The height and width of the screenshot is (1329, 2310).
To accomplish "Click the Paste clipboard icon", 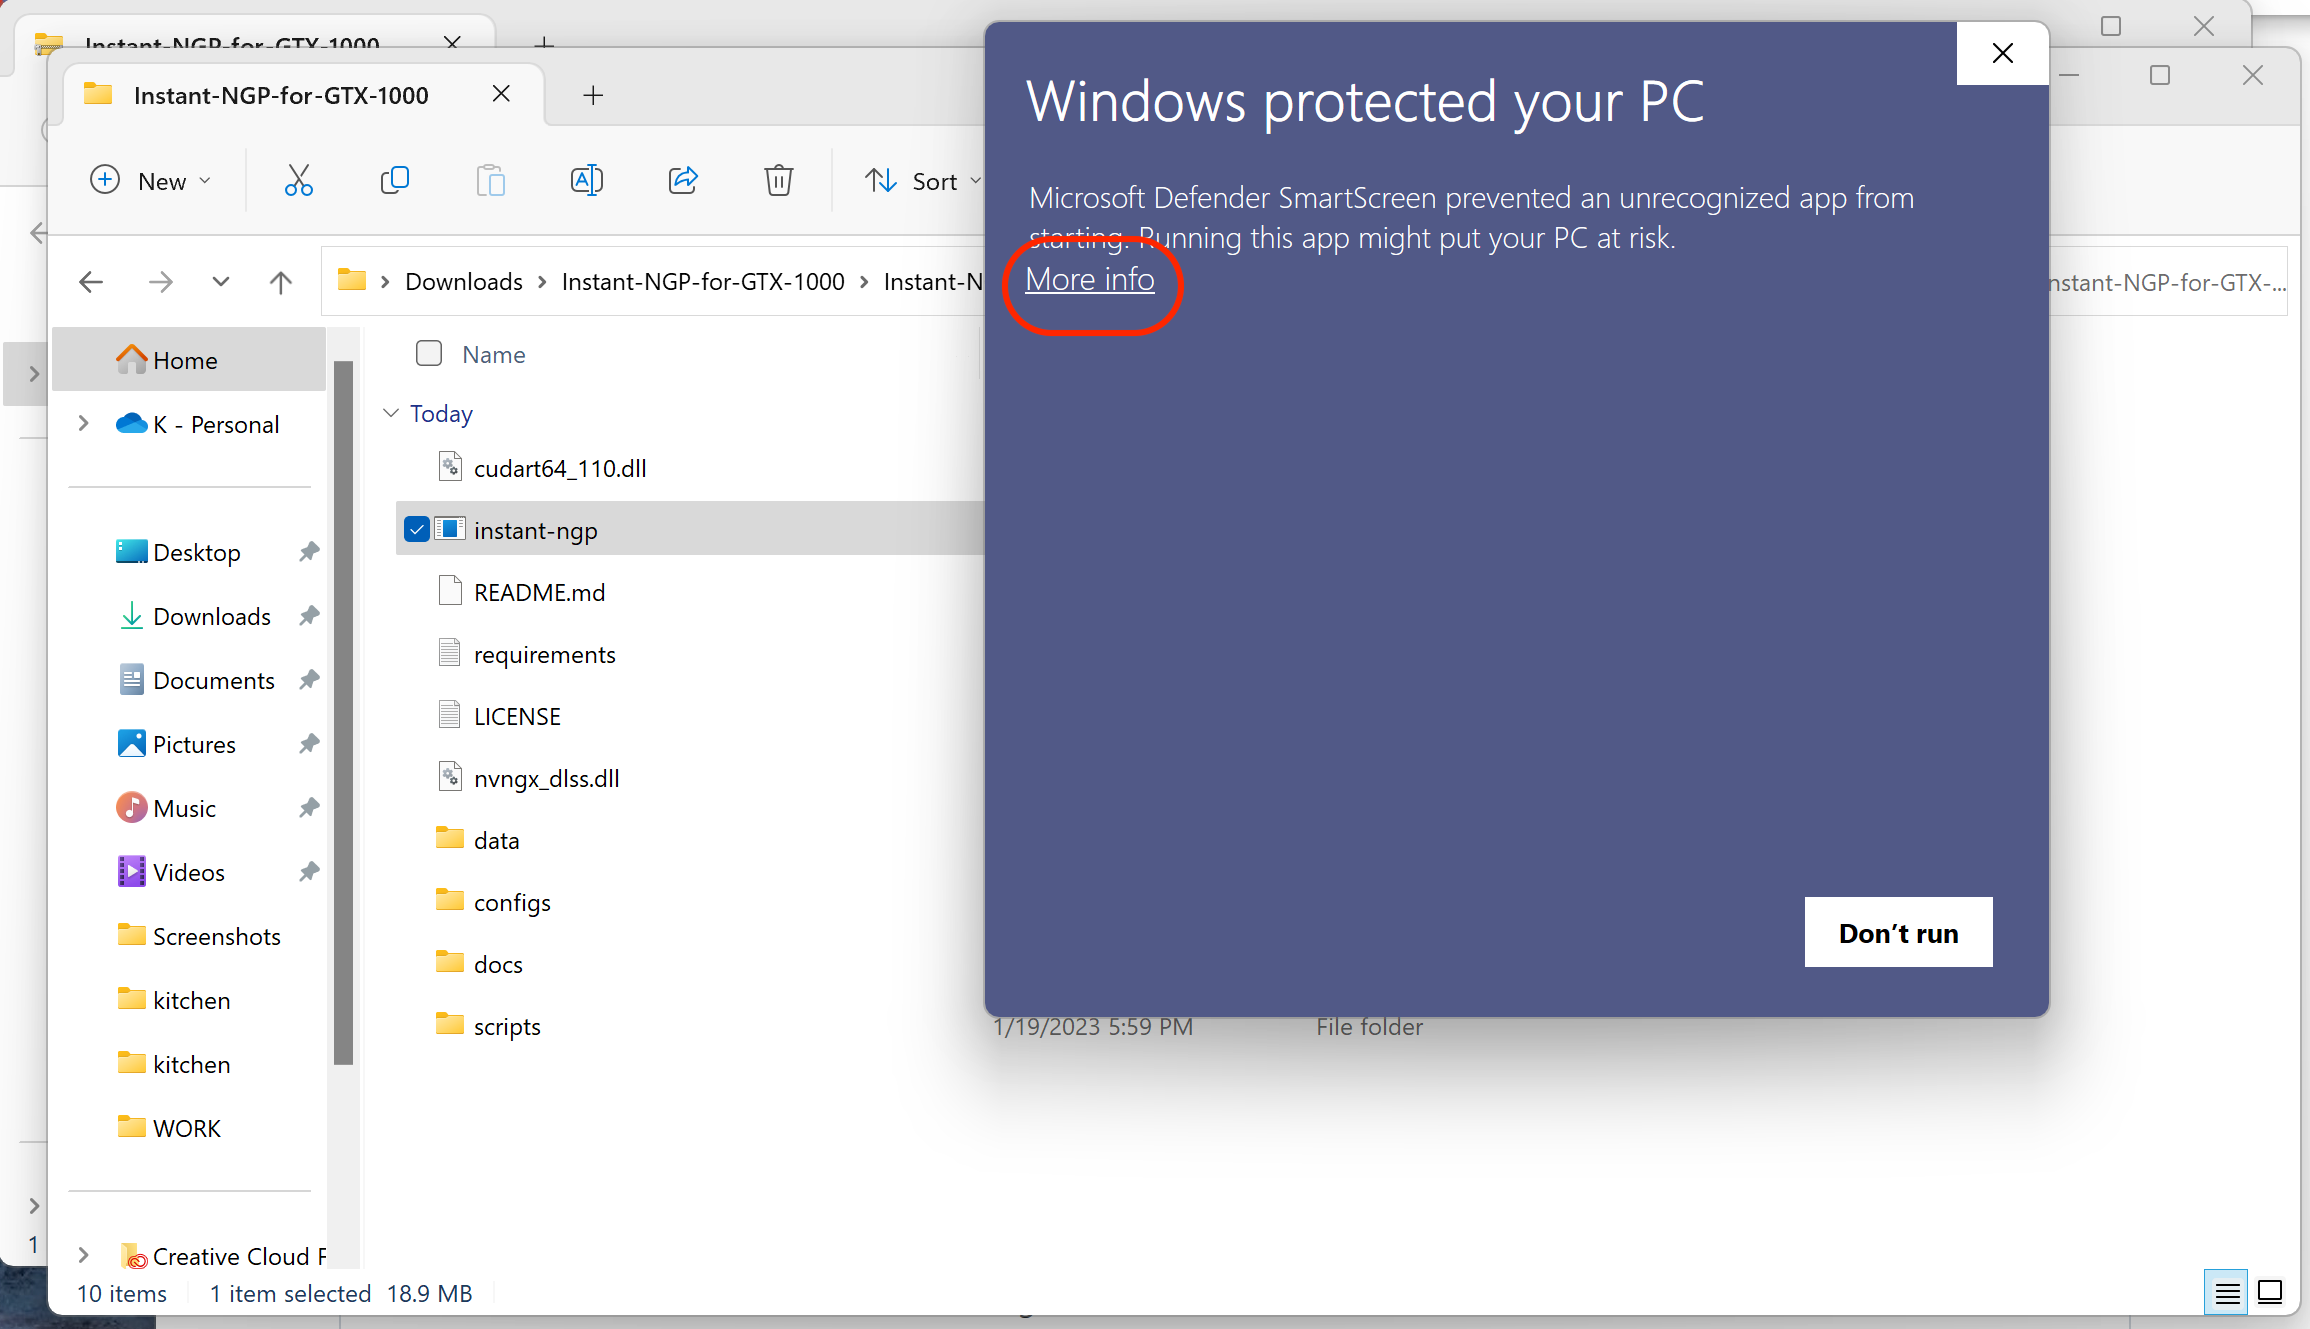I will coord(490,181).
